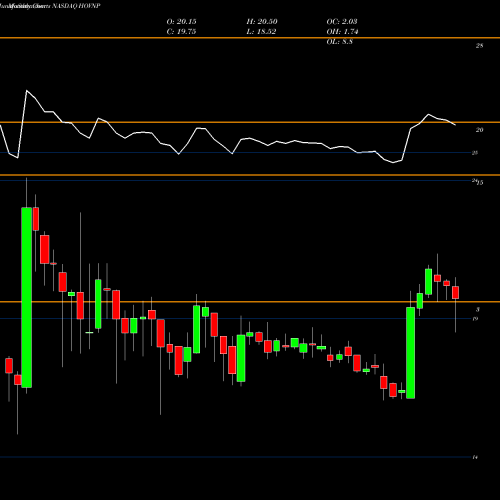
Task: Click the 14 axis label near the bottom
Action: coord(475,457)
